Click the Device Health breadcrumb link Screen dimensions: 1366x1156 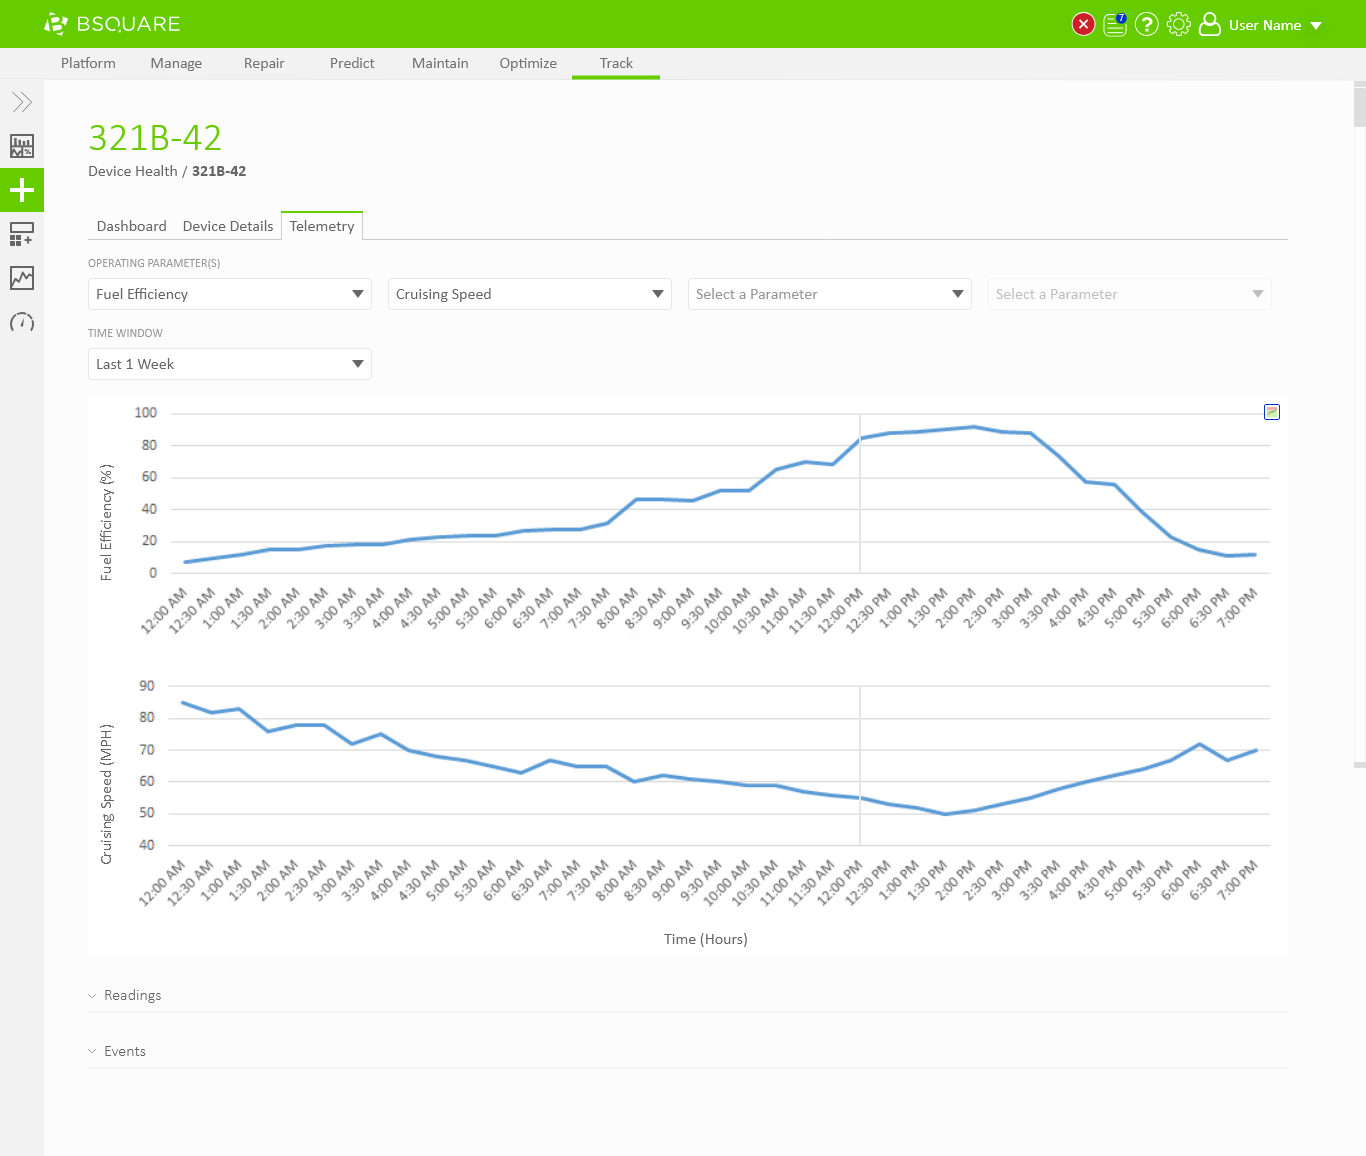point(132,171)
